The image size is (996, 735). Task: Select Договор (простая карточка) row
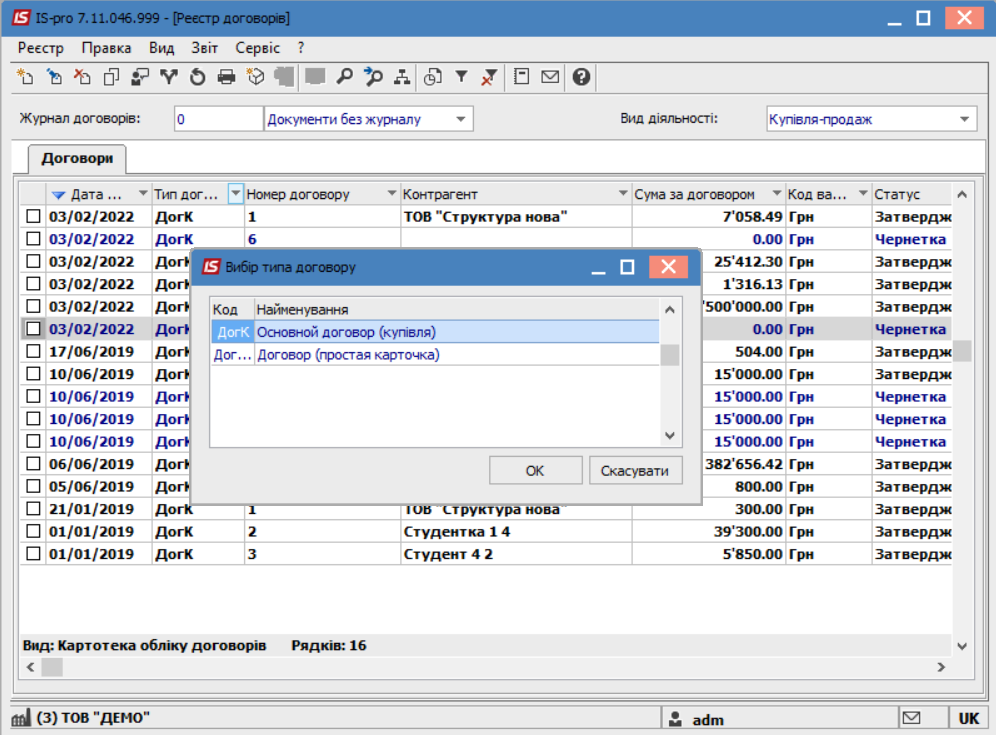[435, 354]
